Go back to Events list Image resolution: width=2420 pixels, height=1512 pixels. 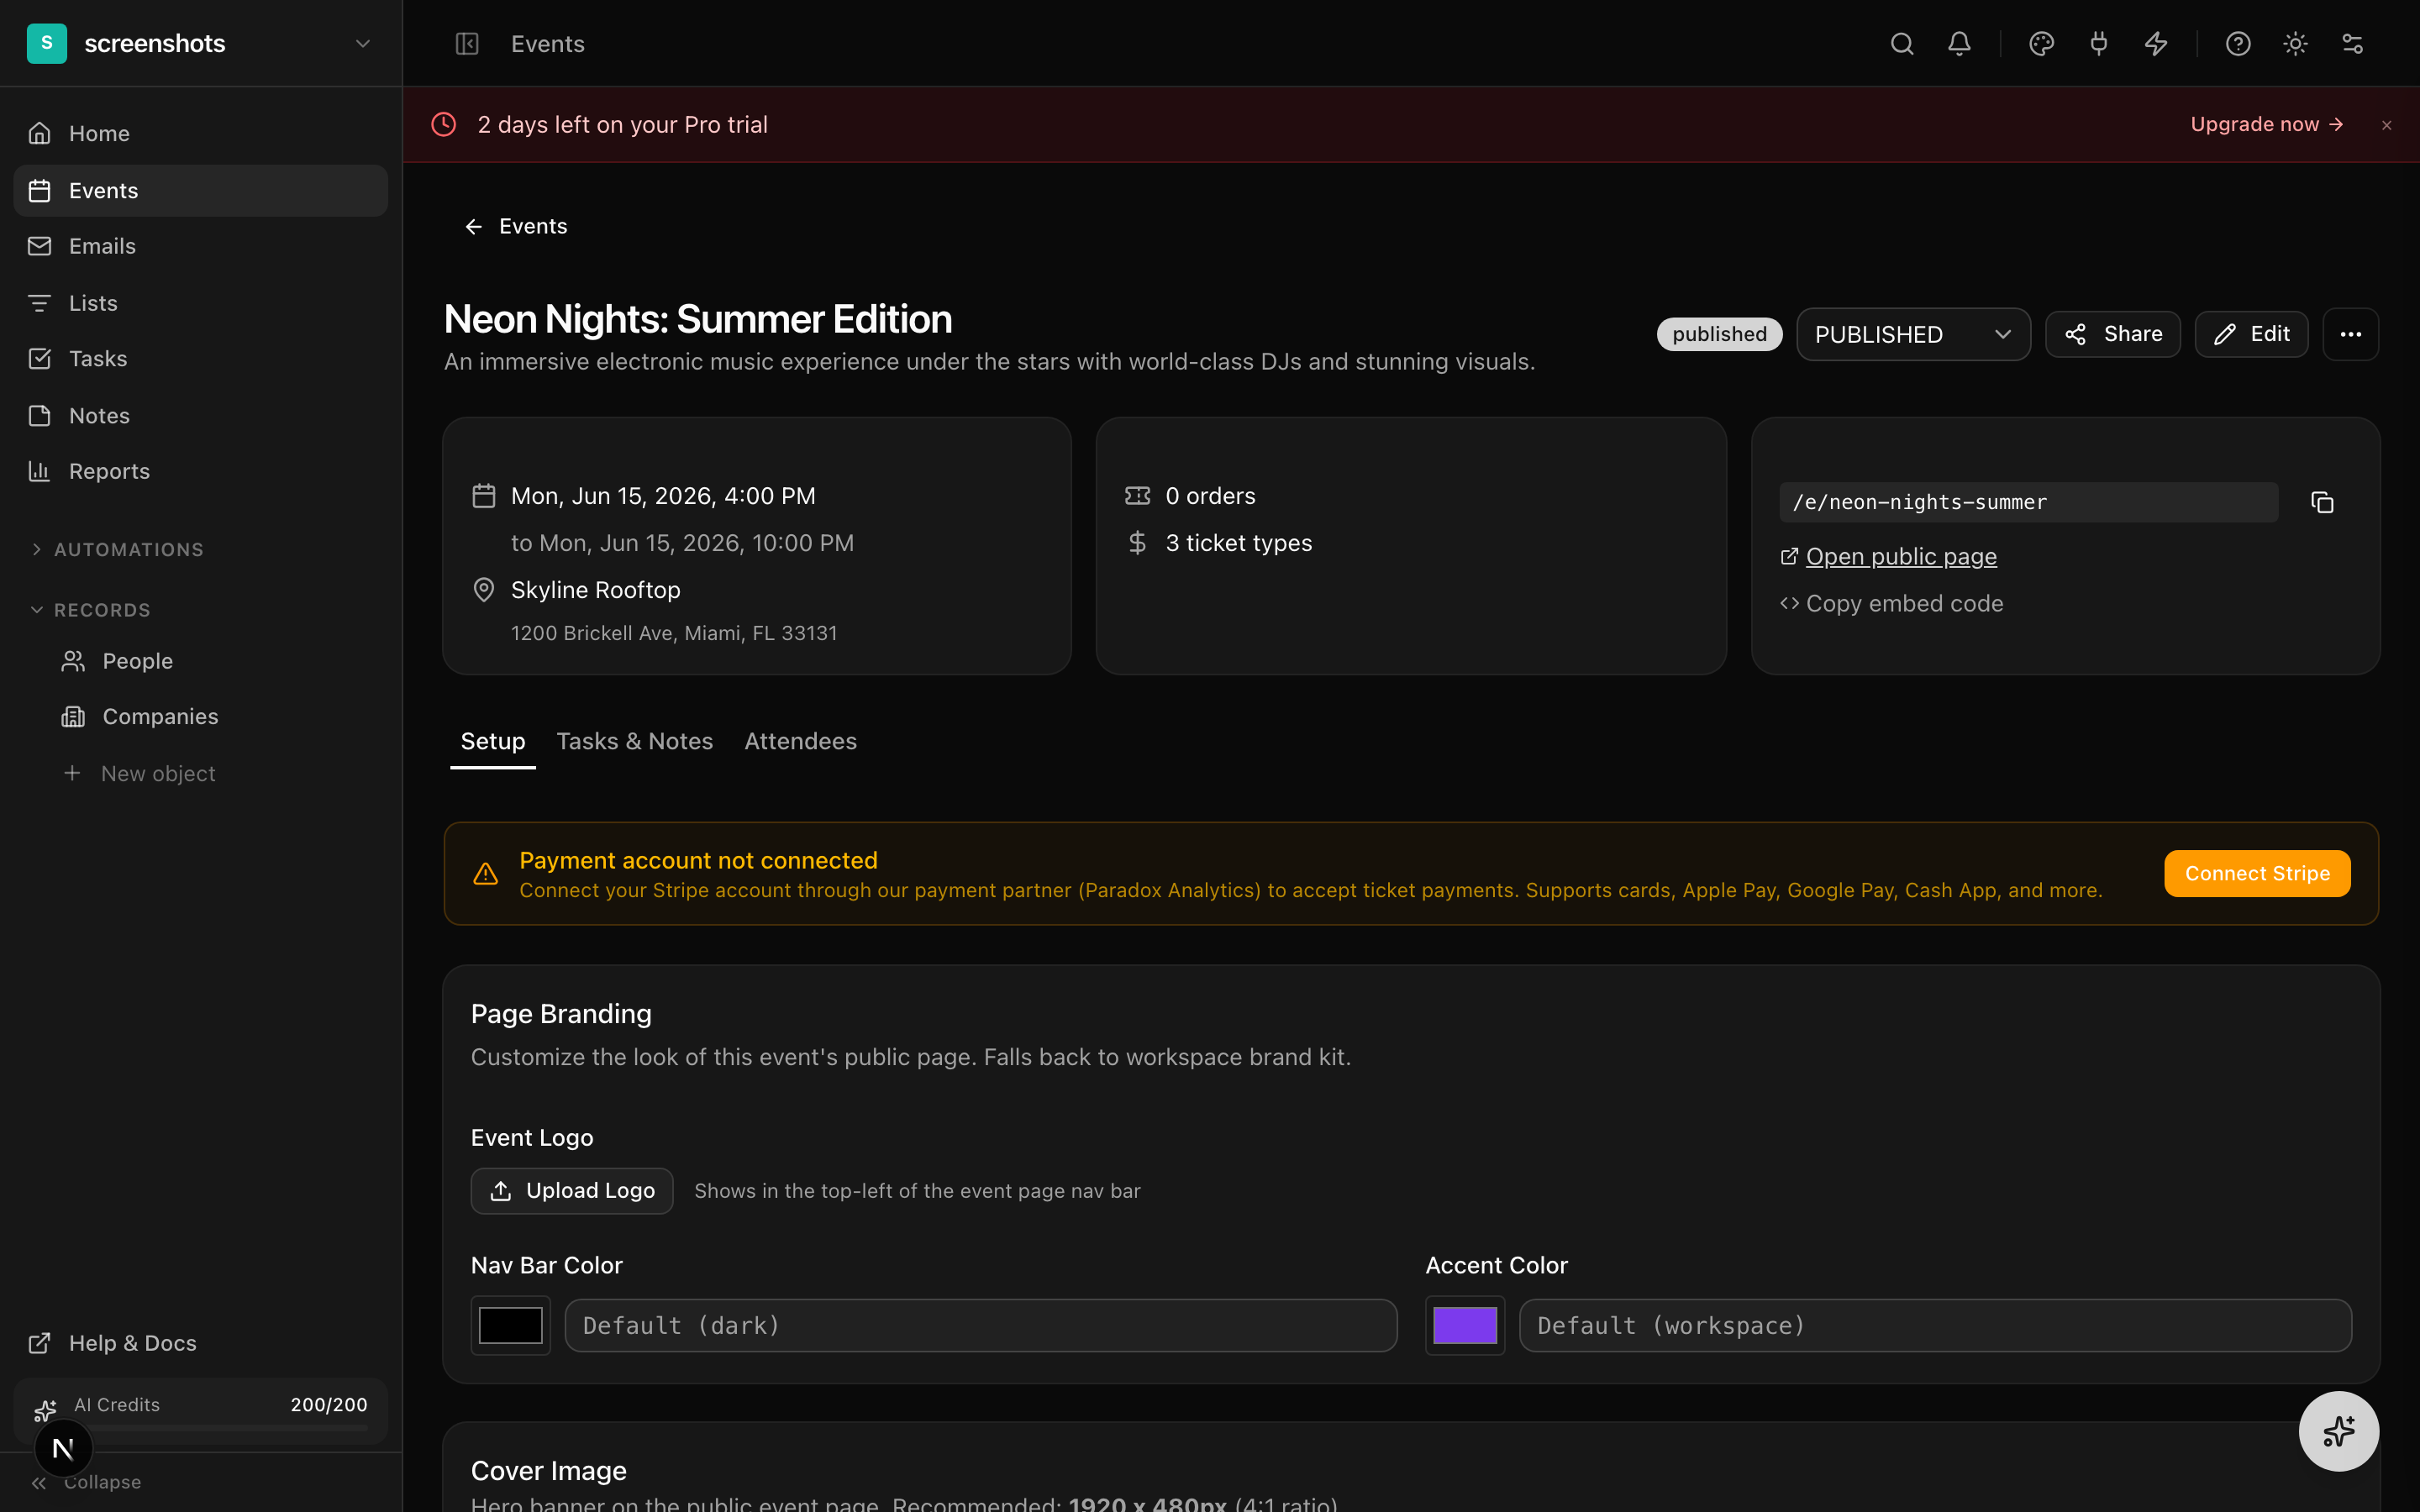coord(516,226)
